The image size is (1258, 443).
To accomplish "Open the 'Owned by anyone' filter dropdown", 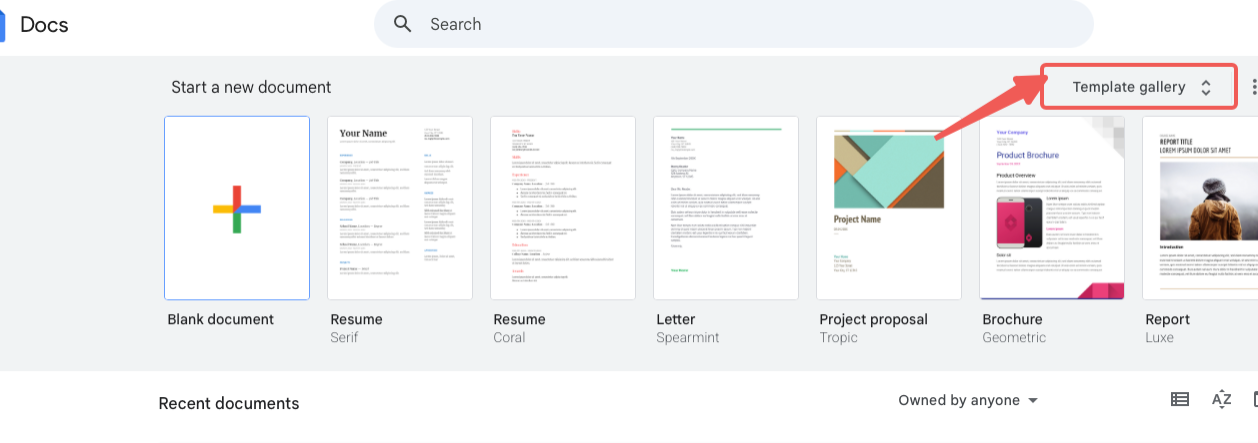I will pyautogui.click(x=968, y=400).
